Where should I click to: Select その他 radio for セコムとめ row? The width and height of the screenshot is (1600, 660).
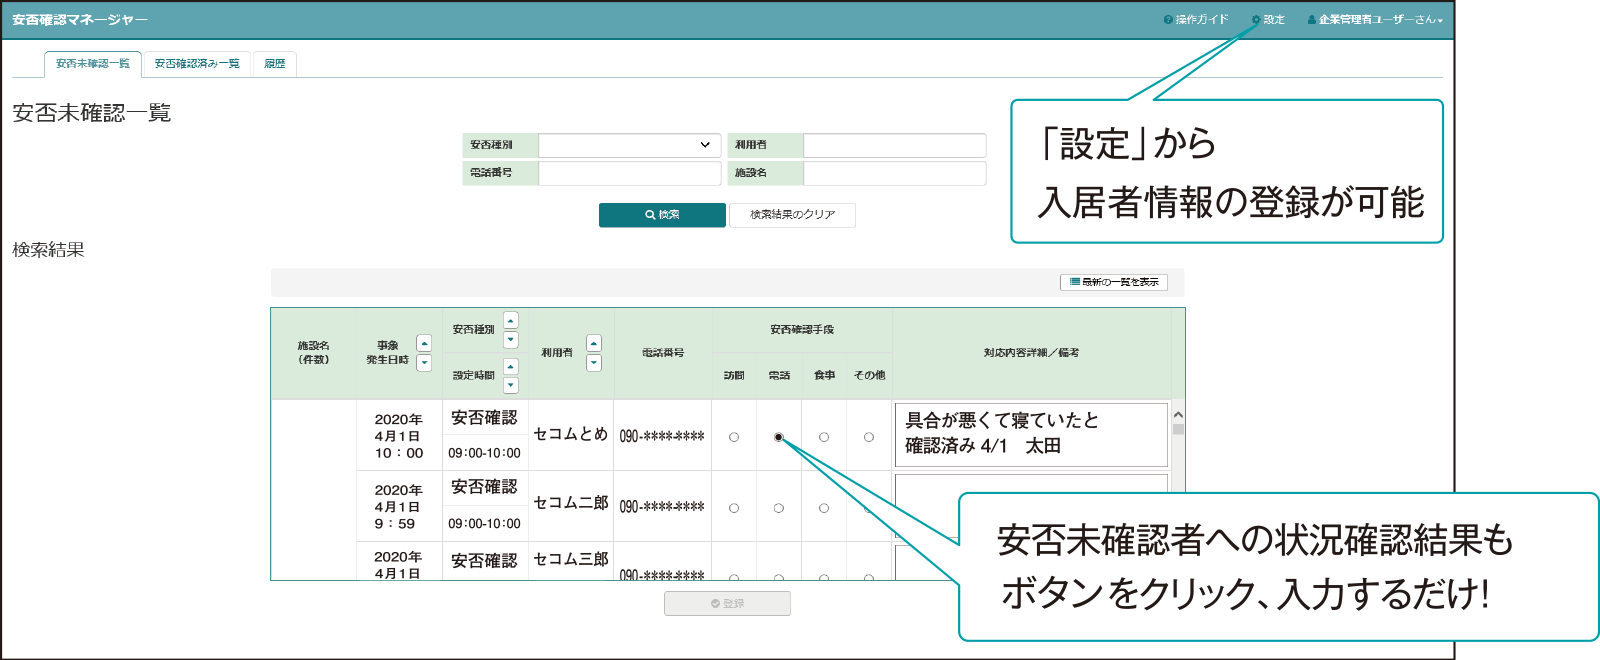[869, 437]
